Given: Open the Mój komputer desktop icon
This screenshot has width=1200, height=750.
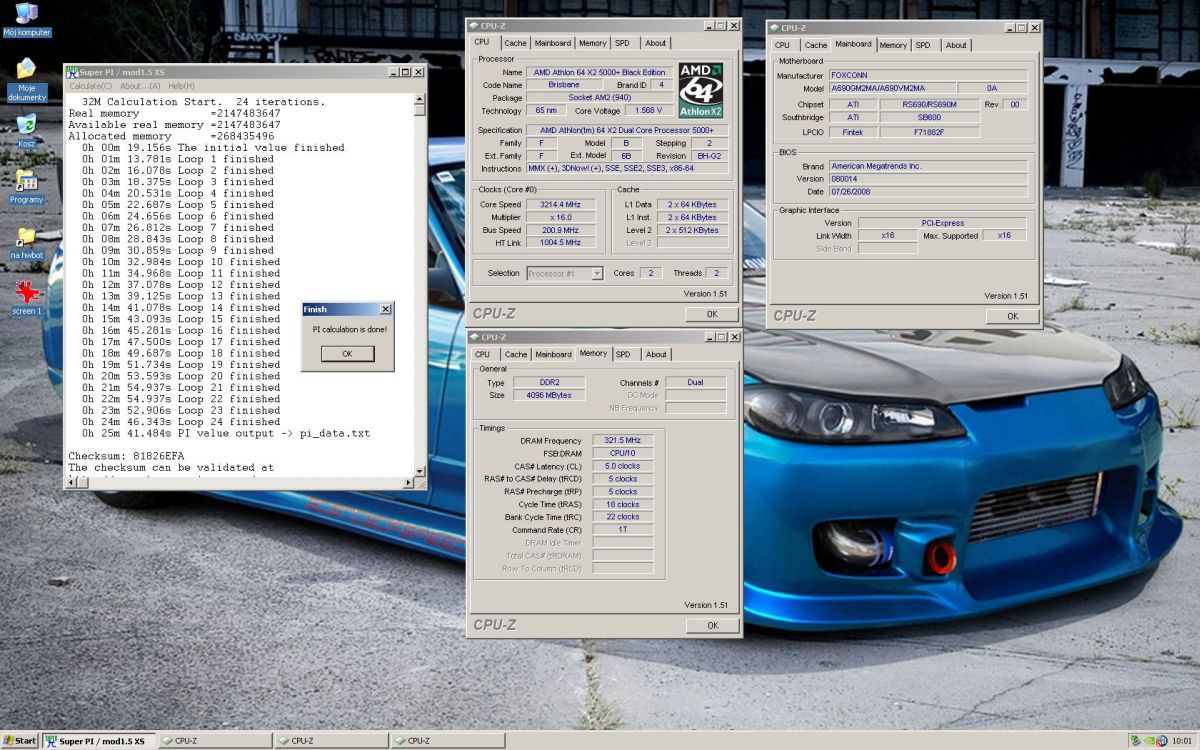Looking at the screenshot, I should pyautogui.click(x=26, y=20).
